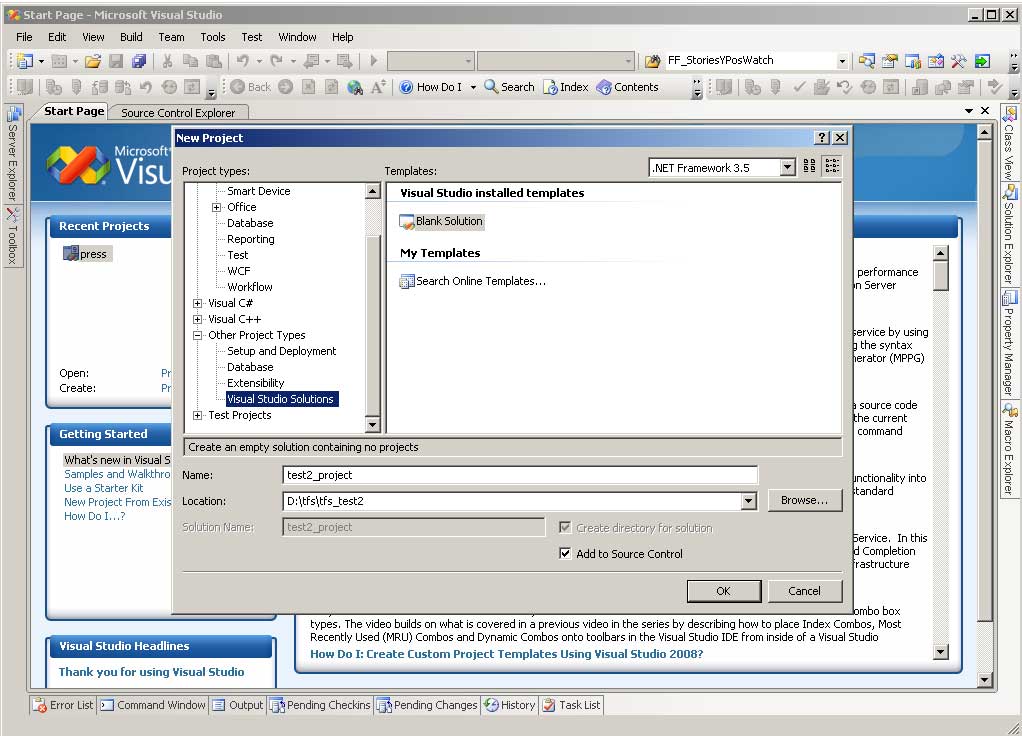Viewport: 1022px width, 736px height.
Task: Click the Undo arrow icon
Action: [x=242, y=61]
